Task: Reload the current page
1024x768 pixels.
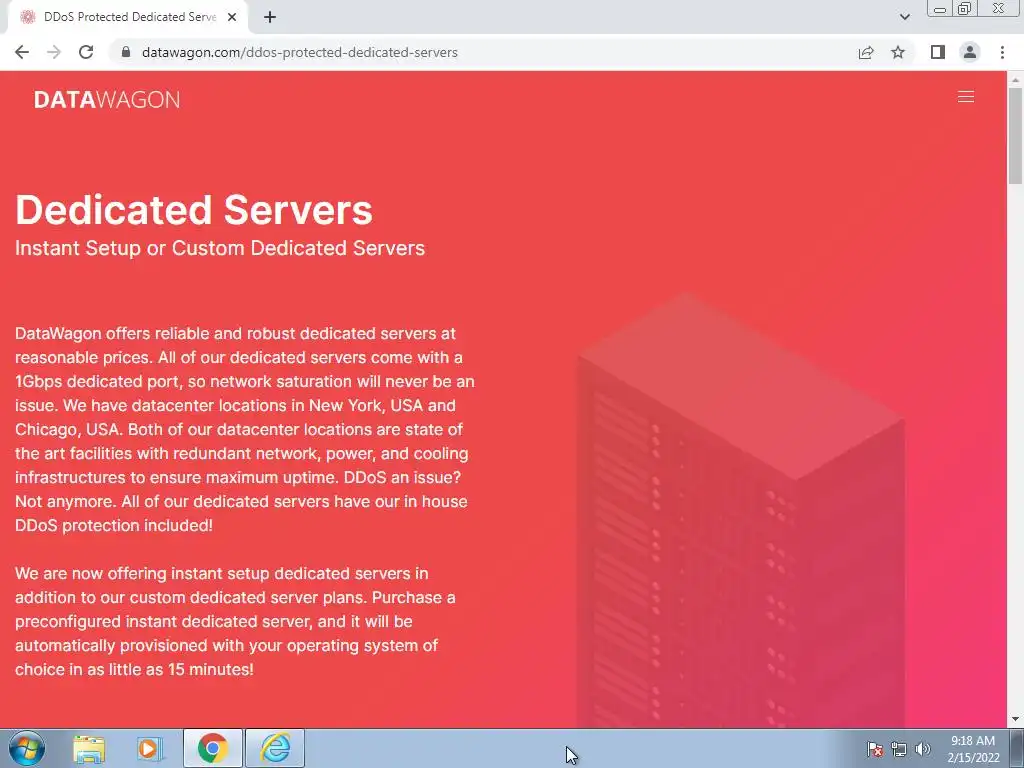Action: point(86,52)
